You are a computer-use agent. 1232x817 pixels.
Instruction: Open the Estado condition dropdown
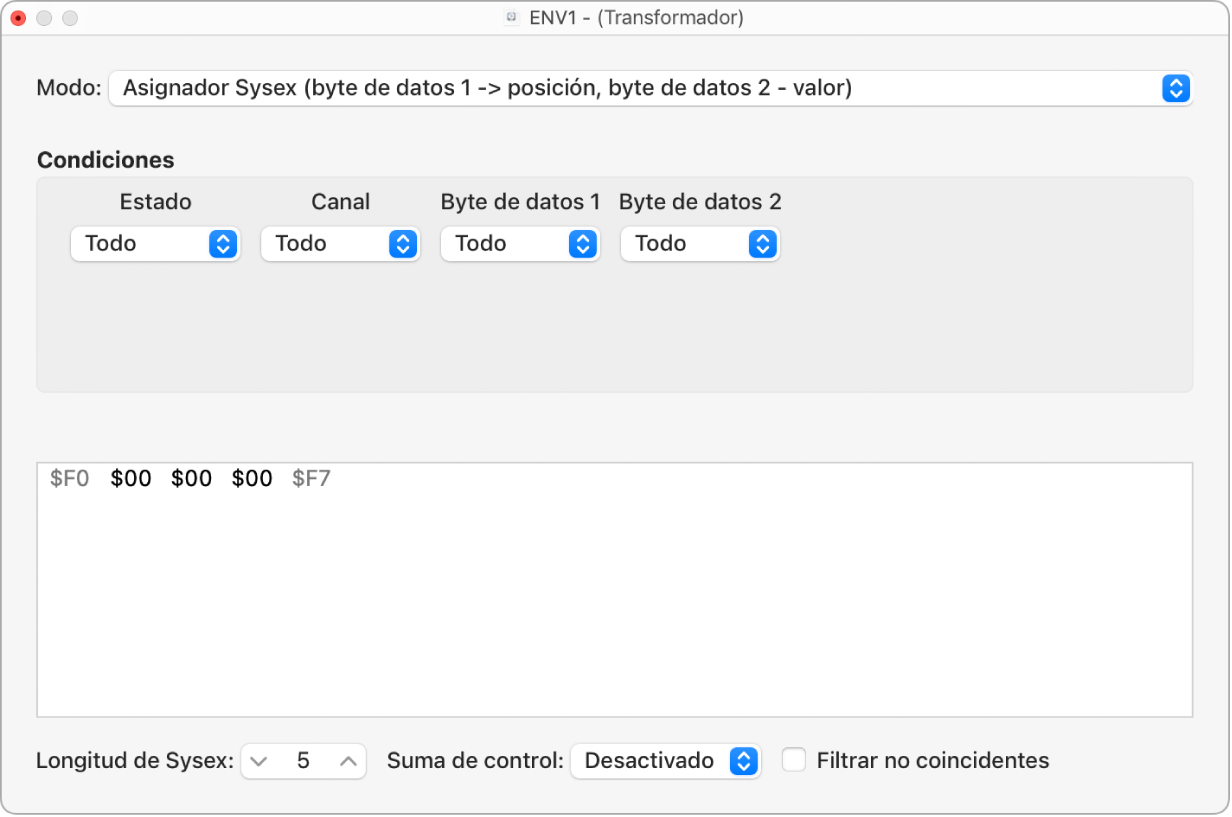[x=155, y=243]
